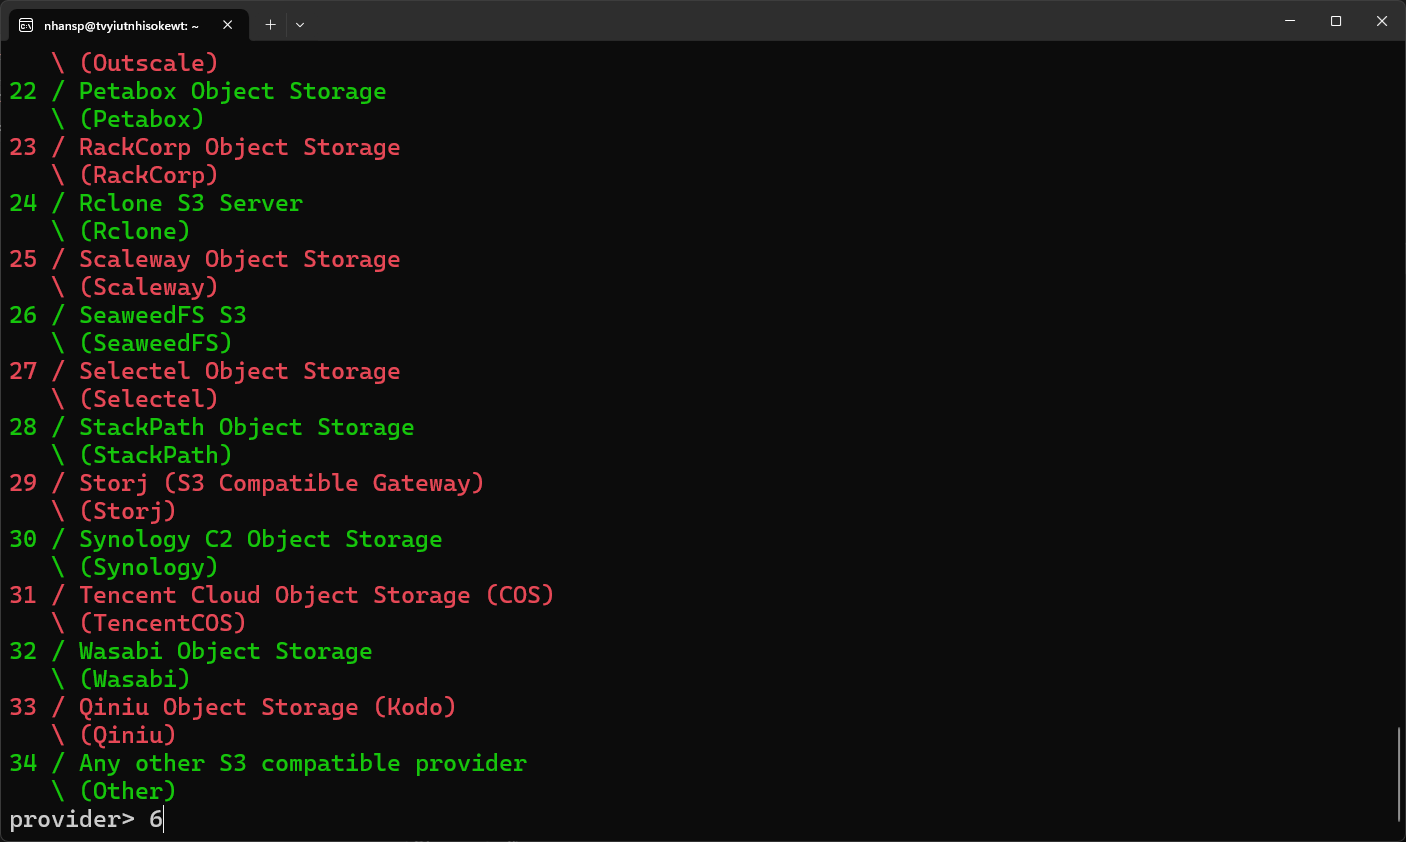Minimize the terminal window
This screenshot has height=842, width=1406.
click(x=1290, y=21)
